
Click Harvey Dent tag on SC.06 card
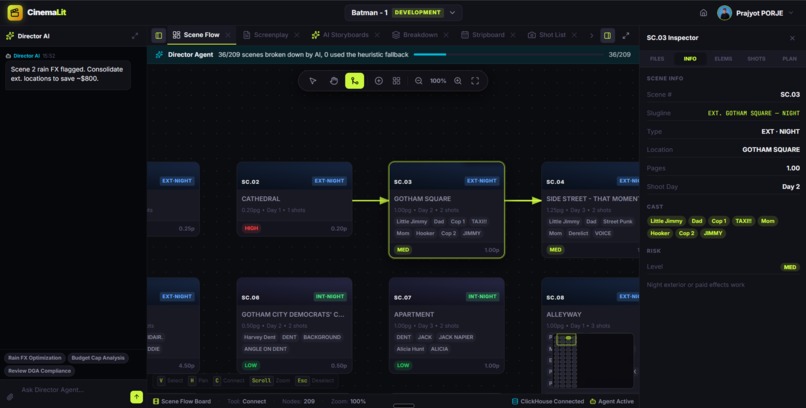pos(260,337)
